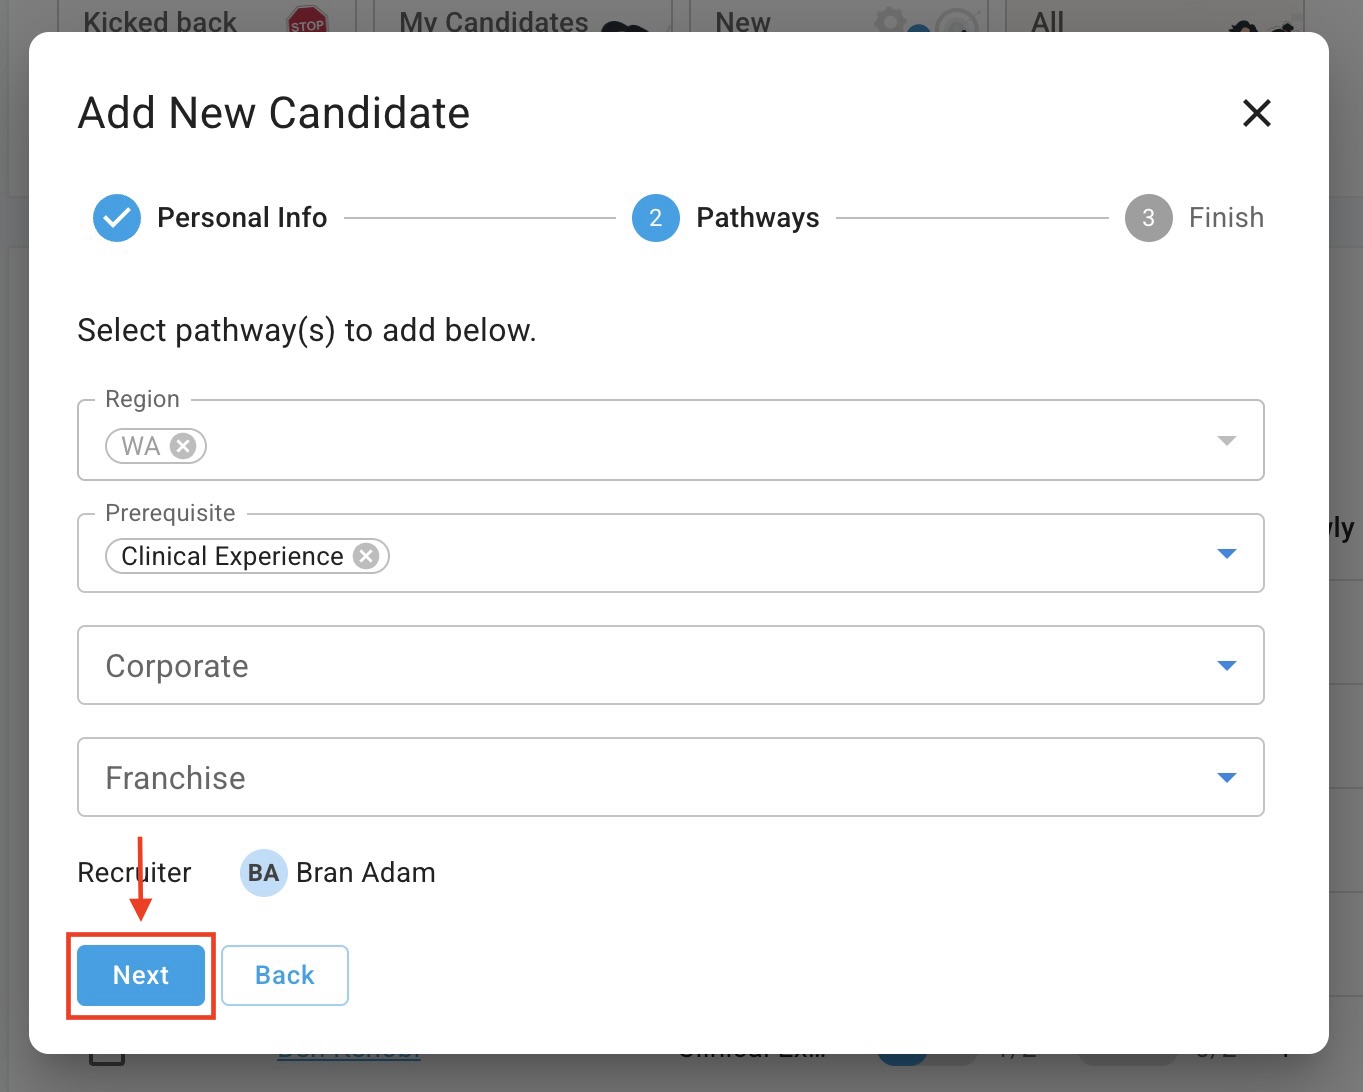Open the Franchise dropdown arrow

tap(1227, 778)
